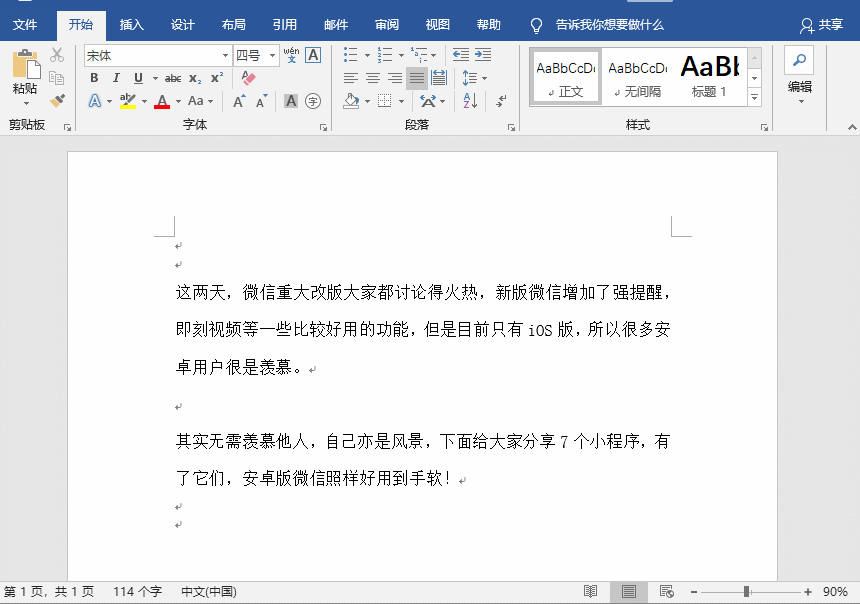Click the numbered list icon
Image resolution: width=860 pixels, height=604 pixels.
coord(385,55)
